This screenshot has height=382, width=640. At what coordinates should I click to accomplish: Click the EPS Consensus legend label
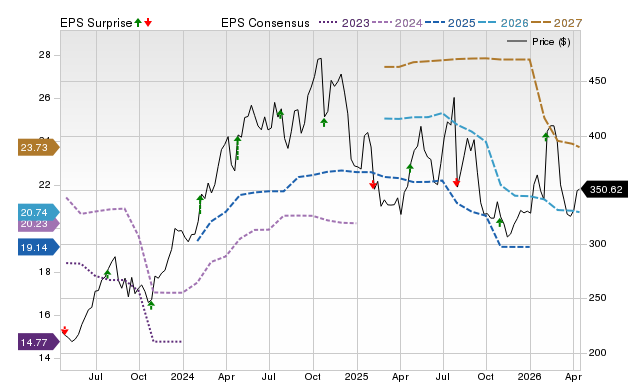click(265, 23)
